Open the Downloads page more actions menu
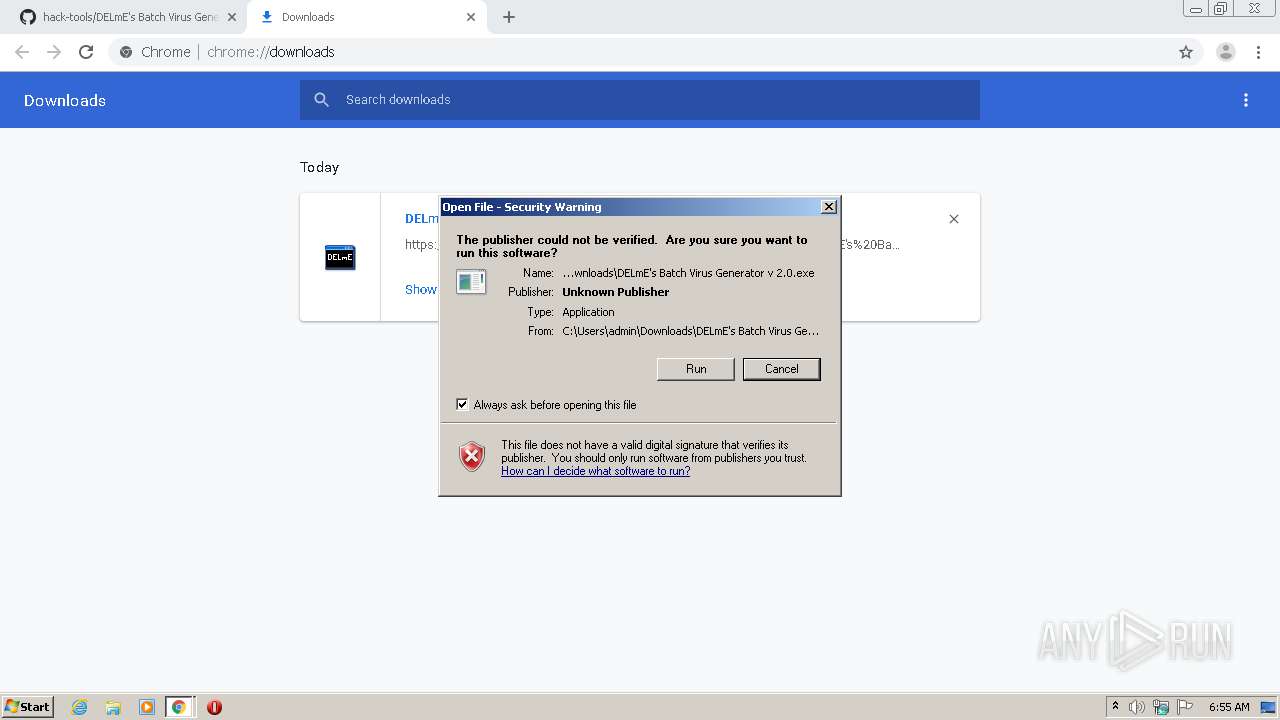Image resolution: width=1280 pixels, height=720 pixels. click(x=1246, y=100)
